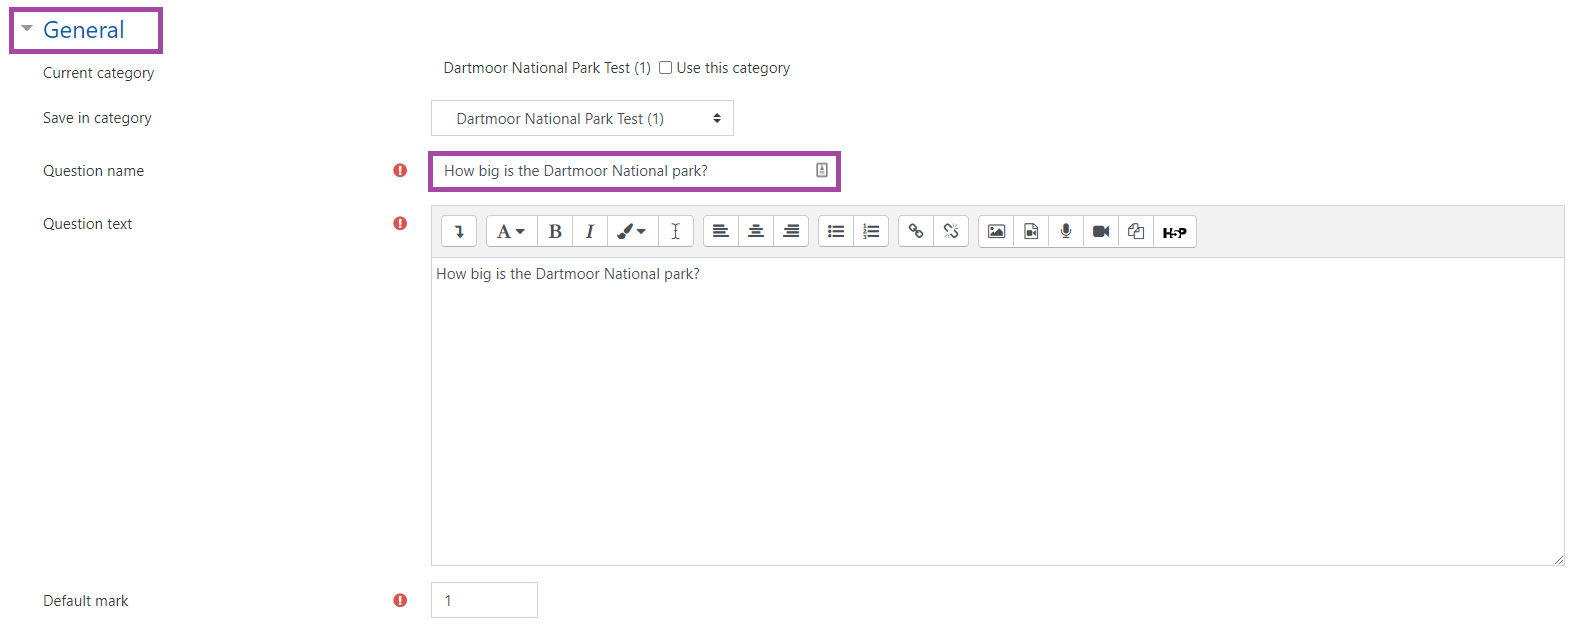This screenshot has height=636, width=1584.
Task: Check the 'Use this category' checkbox
Action: [665, 68]
